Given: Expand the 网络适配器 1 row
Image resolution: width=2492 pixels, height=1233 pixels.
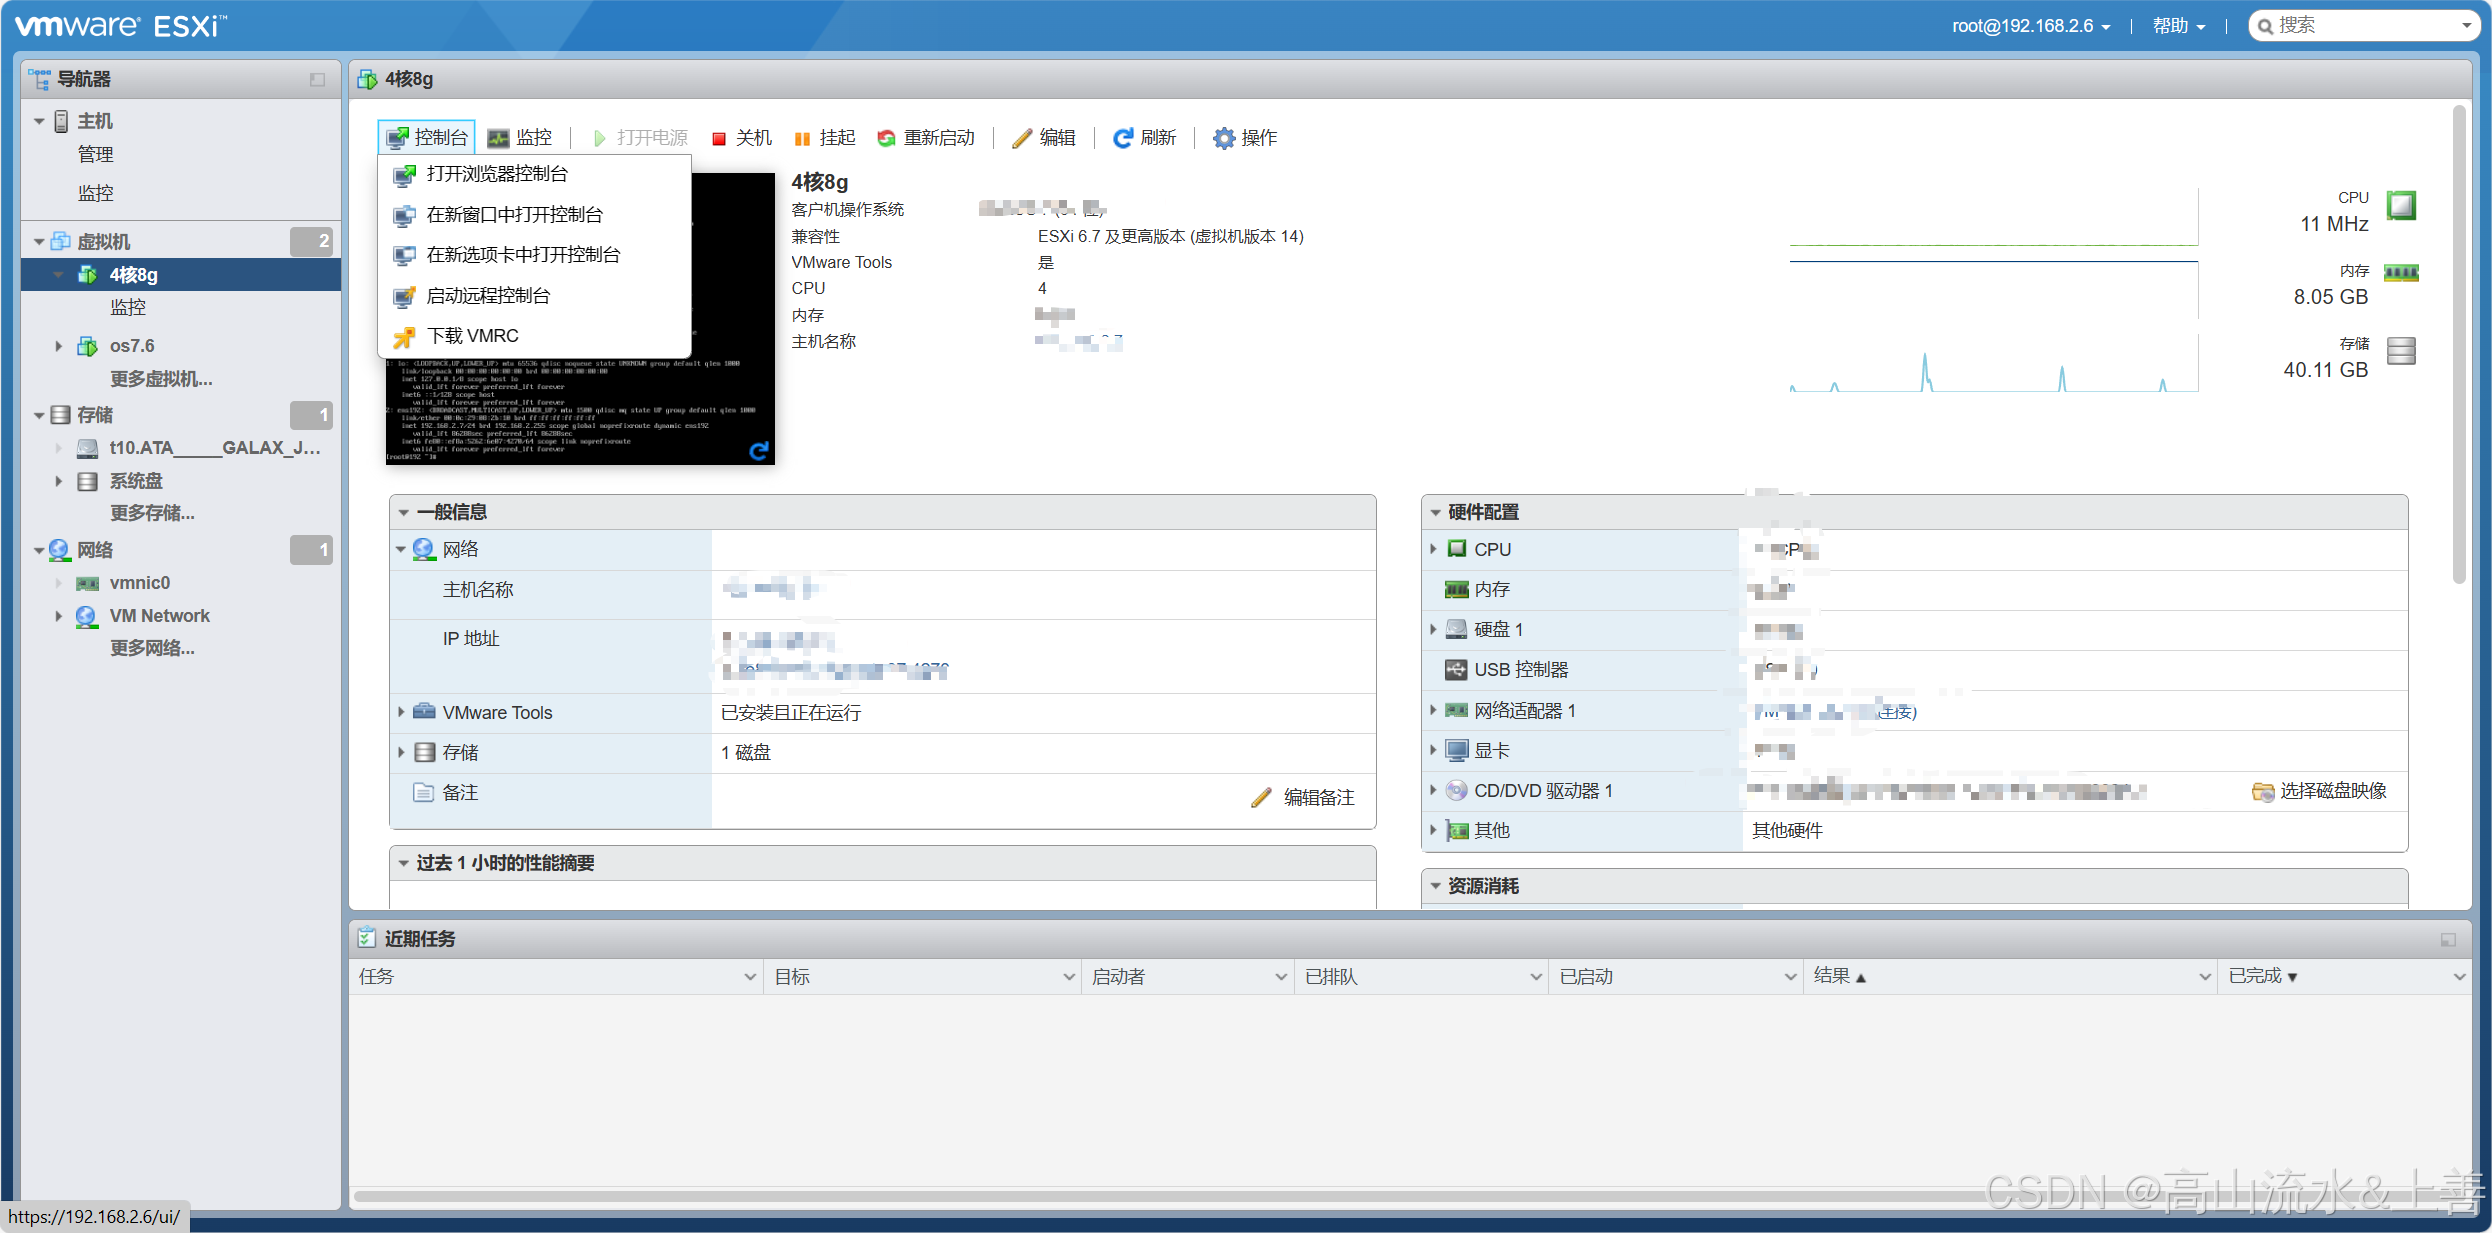Looking at the screenshot, I should 1433,710.
